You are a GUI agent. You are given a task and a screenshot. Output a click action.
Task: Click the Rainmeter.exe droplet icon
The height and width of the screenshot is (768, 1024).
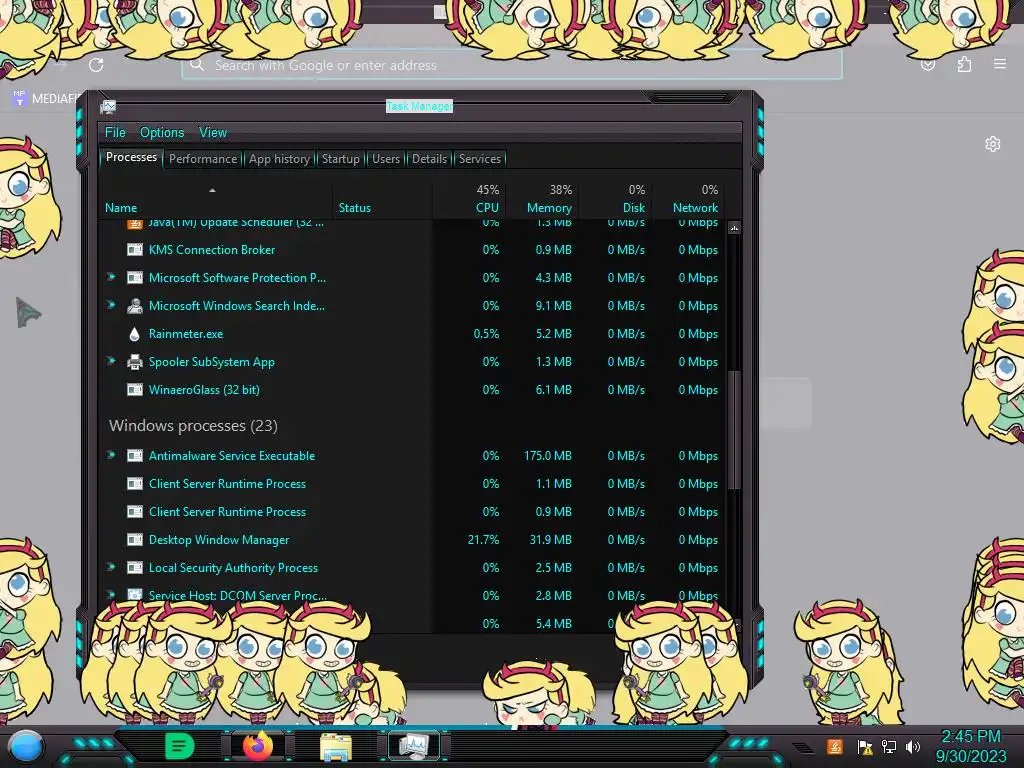click(135, 334)
